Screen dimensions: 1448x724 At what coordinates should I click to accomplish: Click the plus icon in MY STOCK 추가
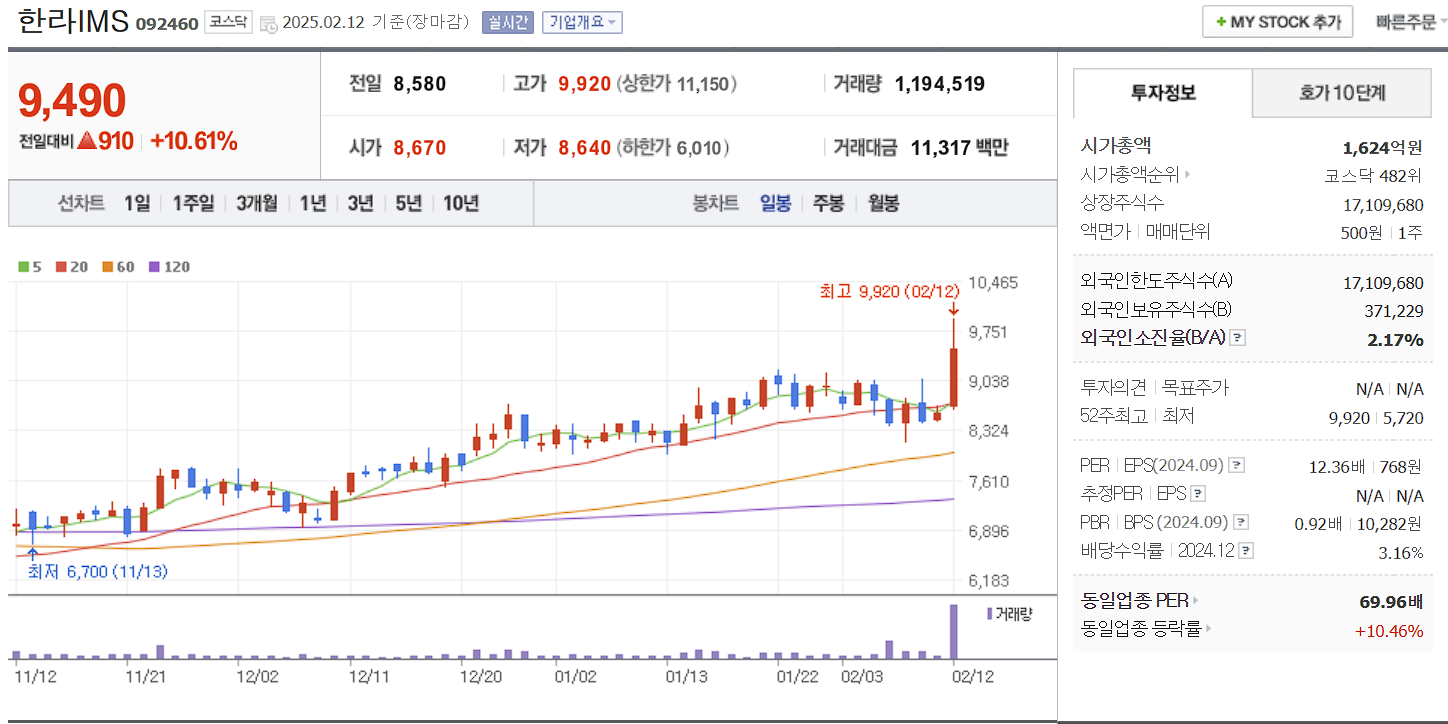[1220, 21]
